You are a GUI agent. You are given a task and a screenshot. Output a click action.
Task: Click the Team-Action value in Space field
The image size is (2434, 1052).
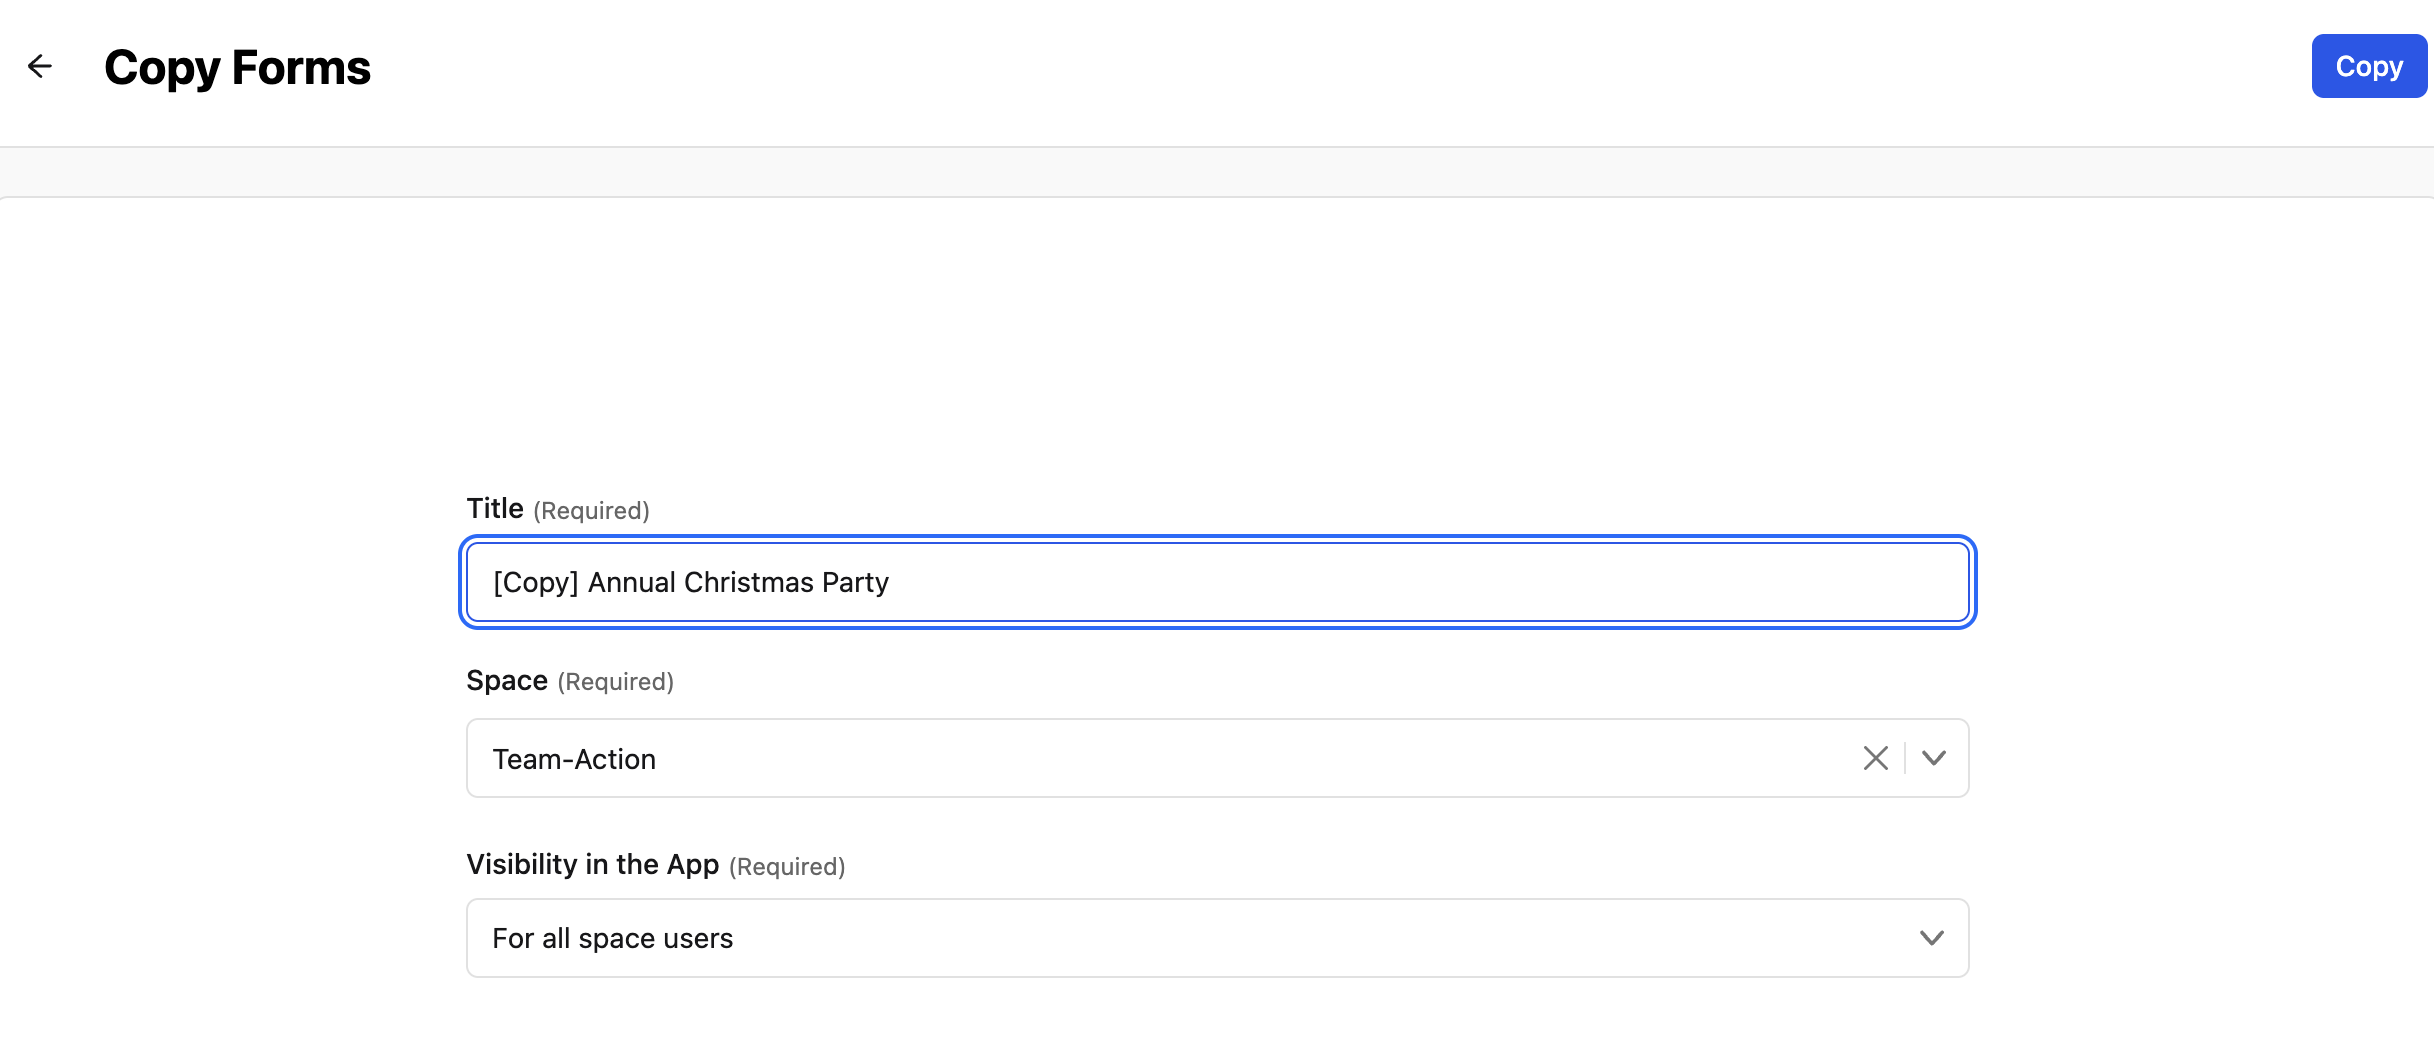pos(574,759)
